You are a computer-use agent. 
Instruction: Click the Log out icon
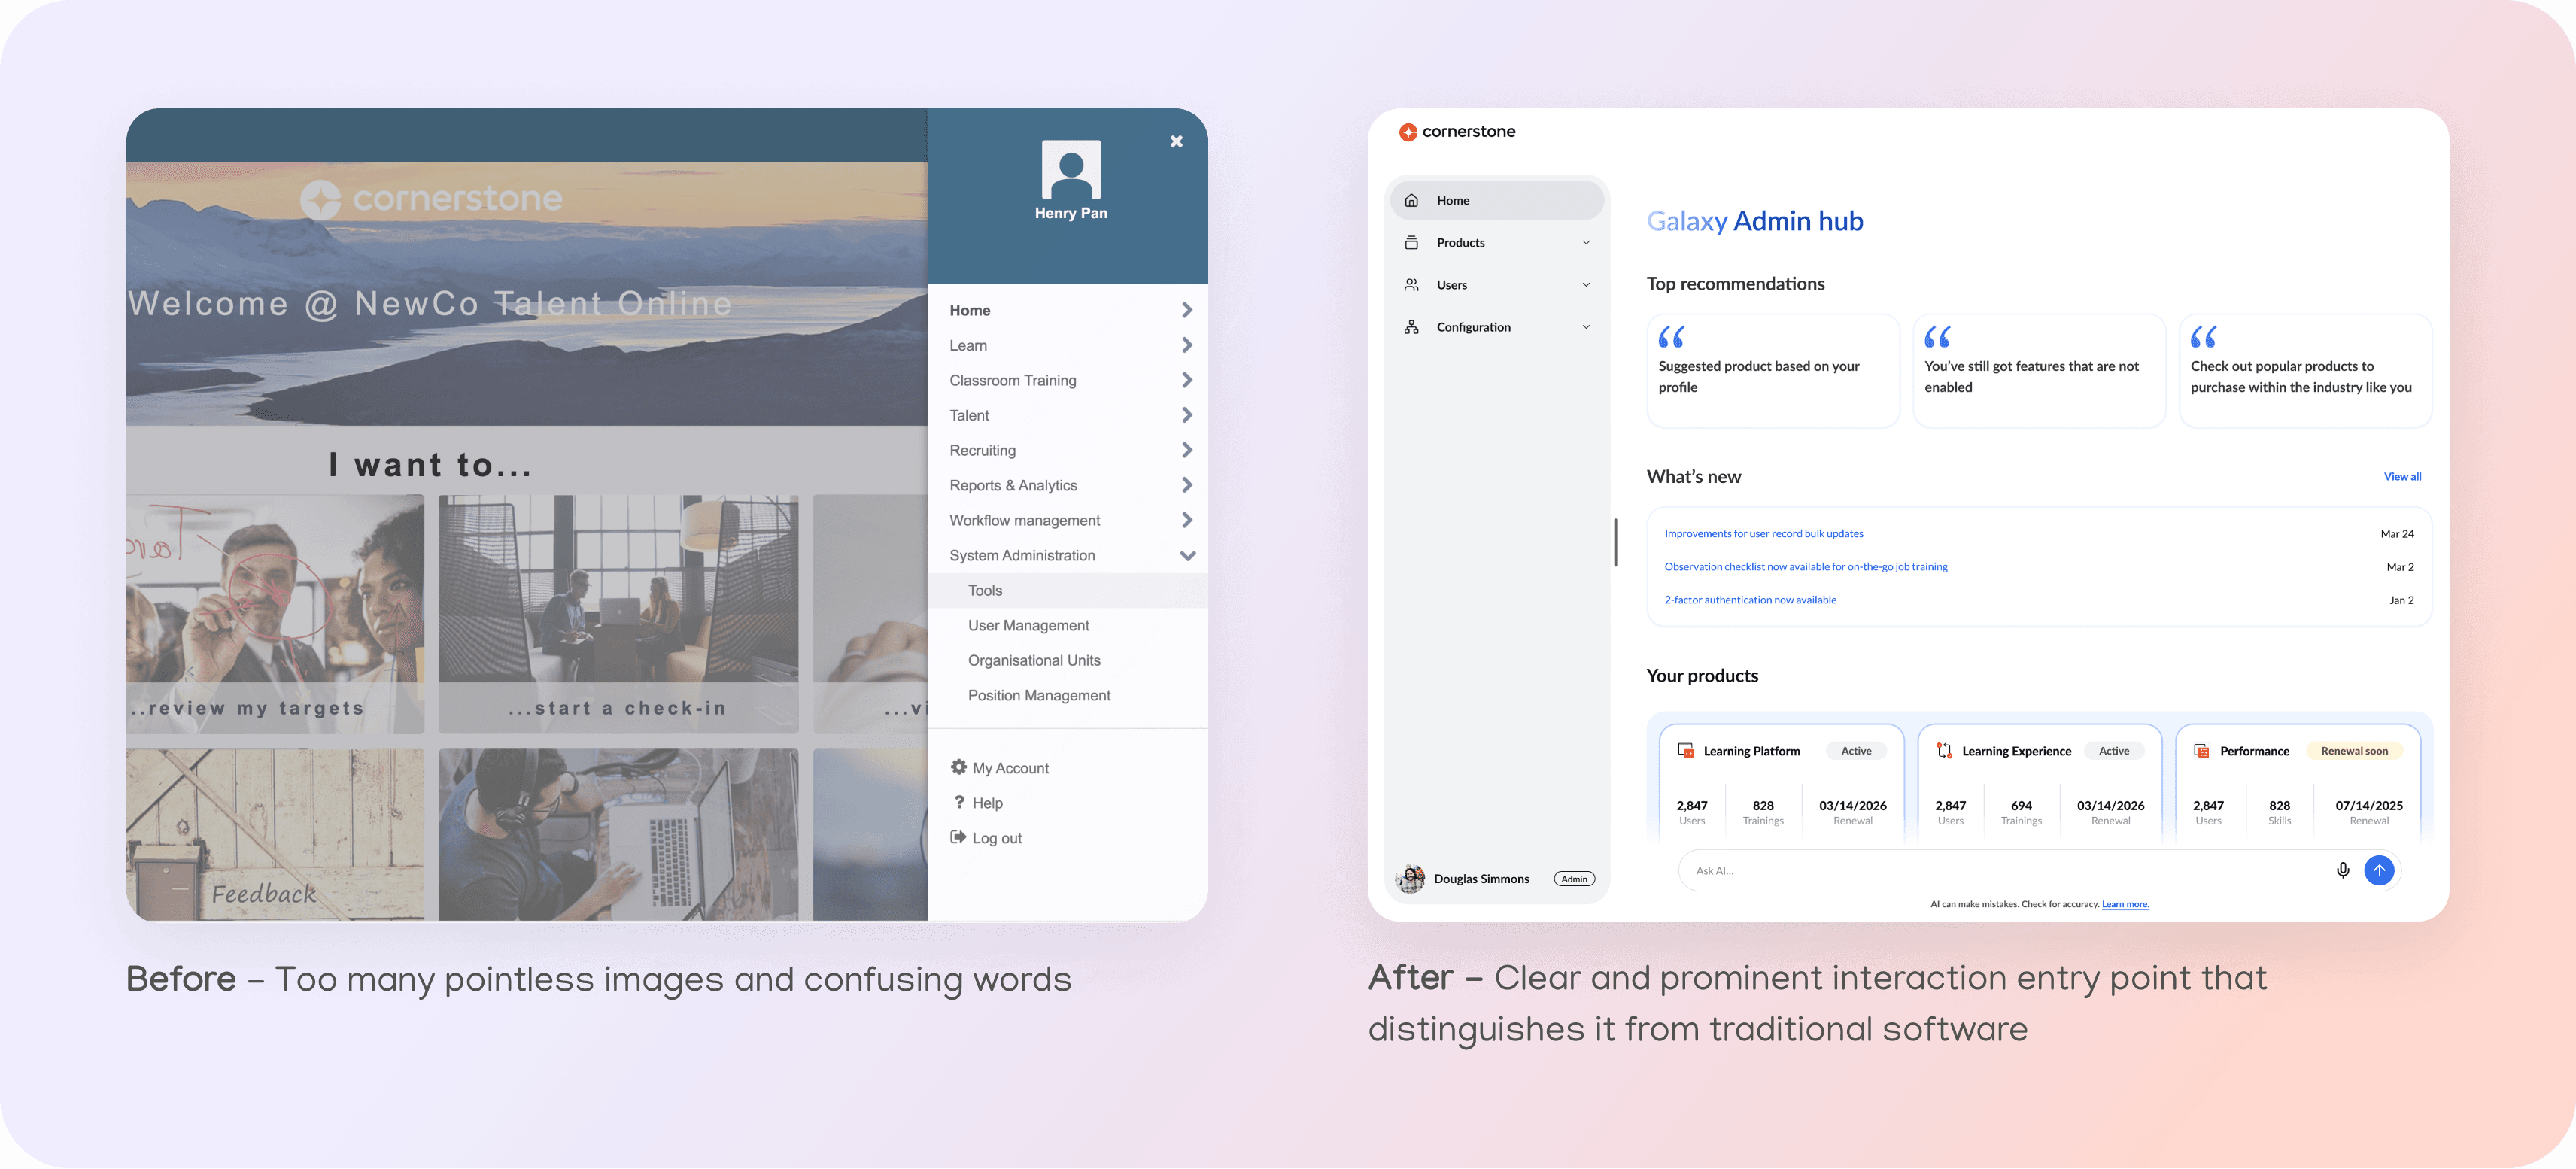[x=958, y=837]
